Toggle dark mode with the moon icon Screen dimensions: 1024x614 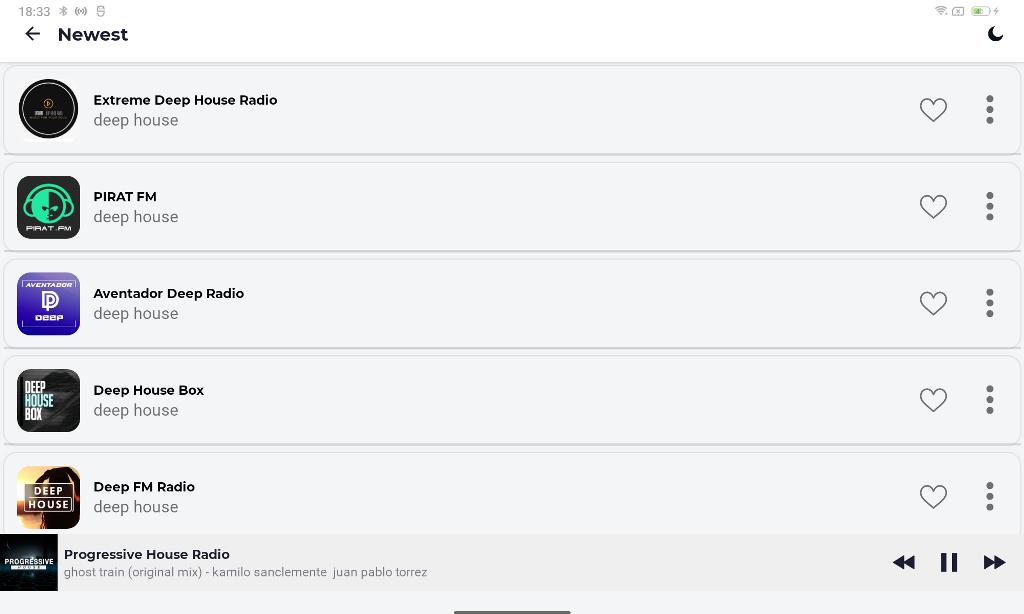995,34
